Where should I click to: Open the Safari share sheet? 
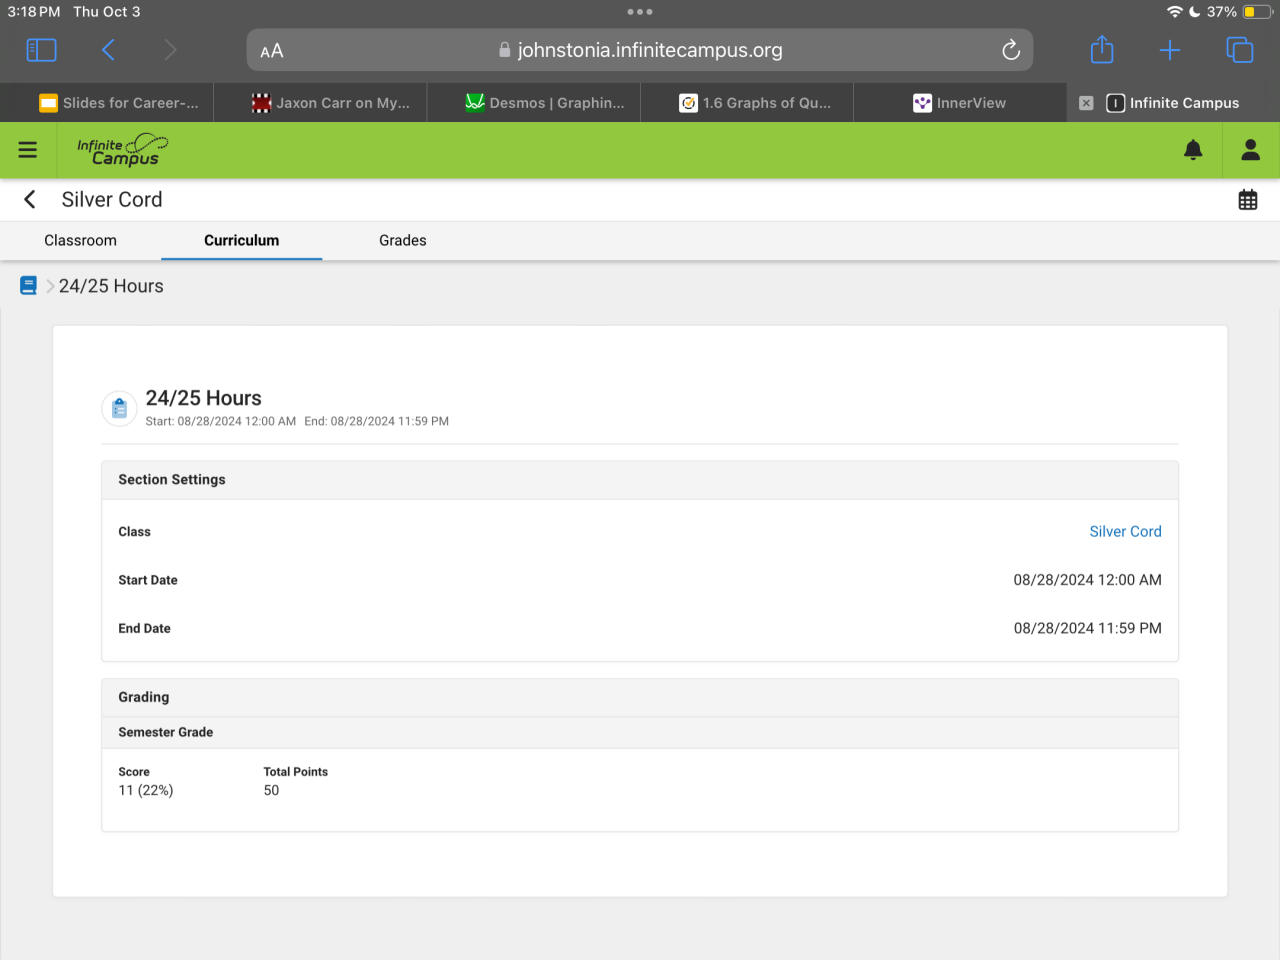[1102, 49]
